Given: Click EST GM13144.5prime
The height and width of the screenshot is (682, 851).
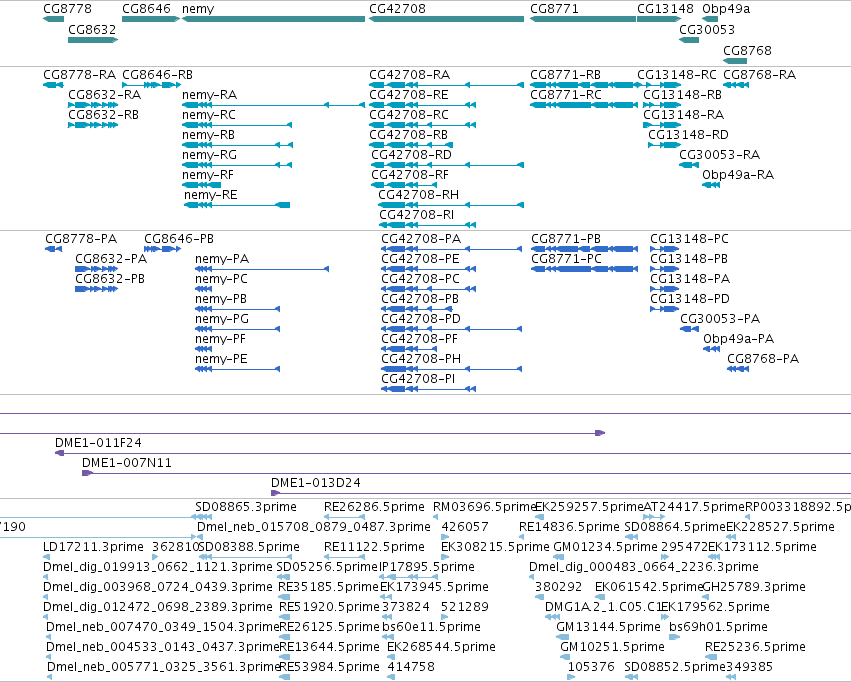Looking at the screenshot, I should [608, 627].
